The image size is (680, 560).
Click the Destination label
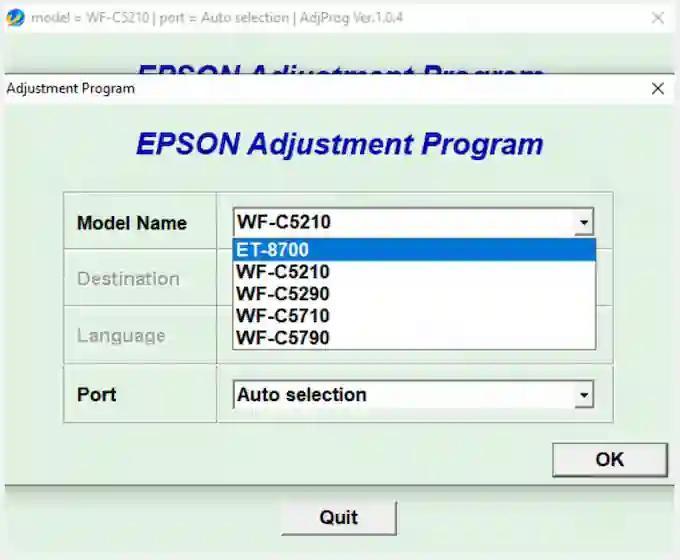[x=128, y=279]
